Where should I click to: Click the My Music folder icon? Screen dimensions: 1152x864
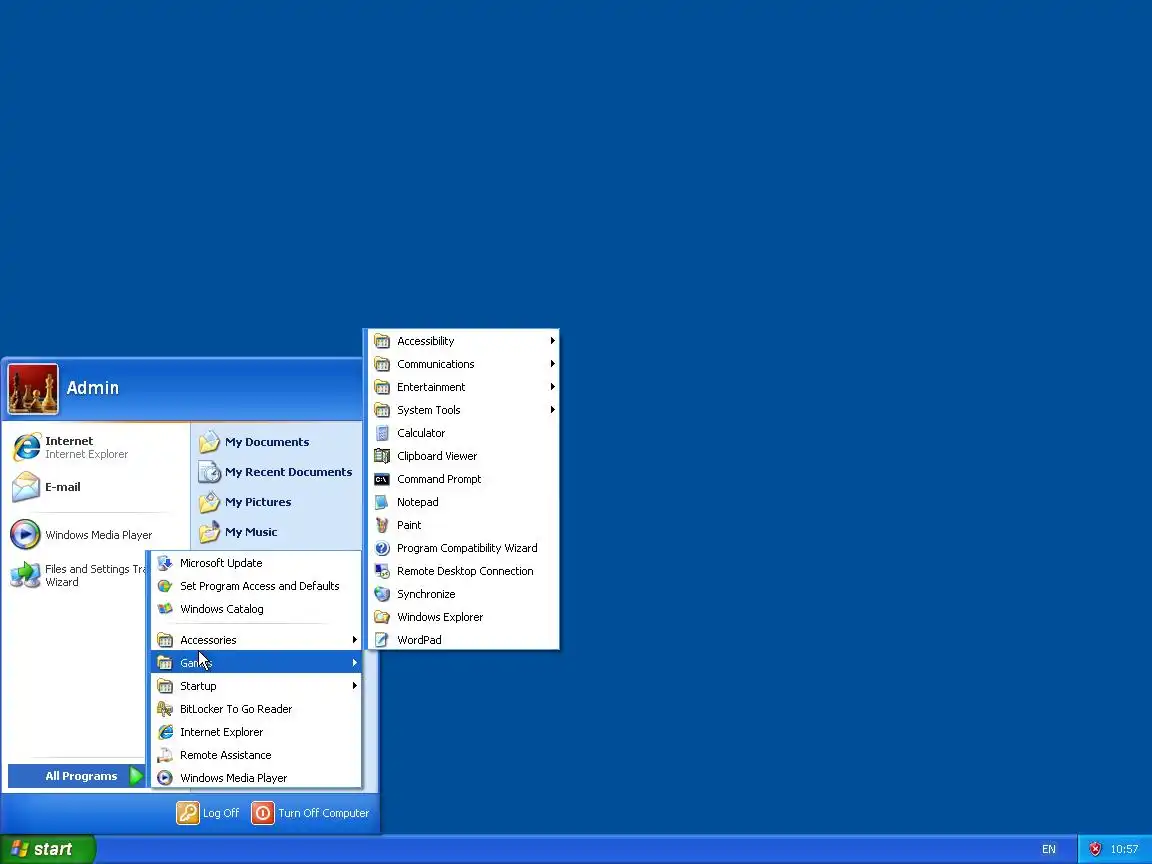click(x=209, y=532)
